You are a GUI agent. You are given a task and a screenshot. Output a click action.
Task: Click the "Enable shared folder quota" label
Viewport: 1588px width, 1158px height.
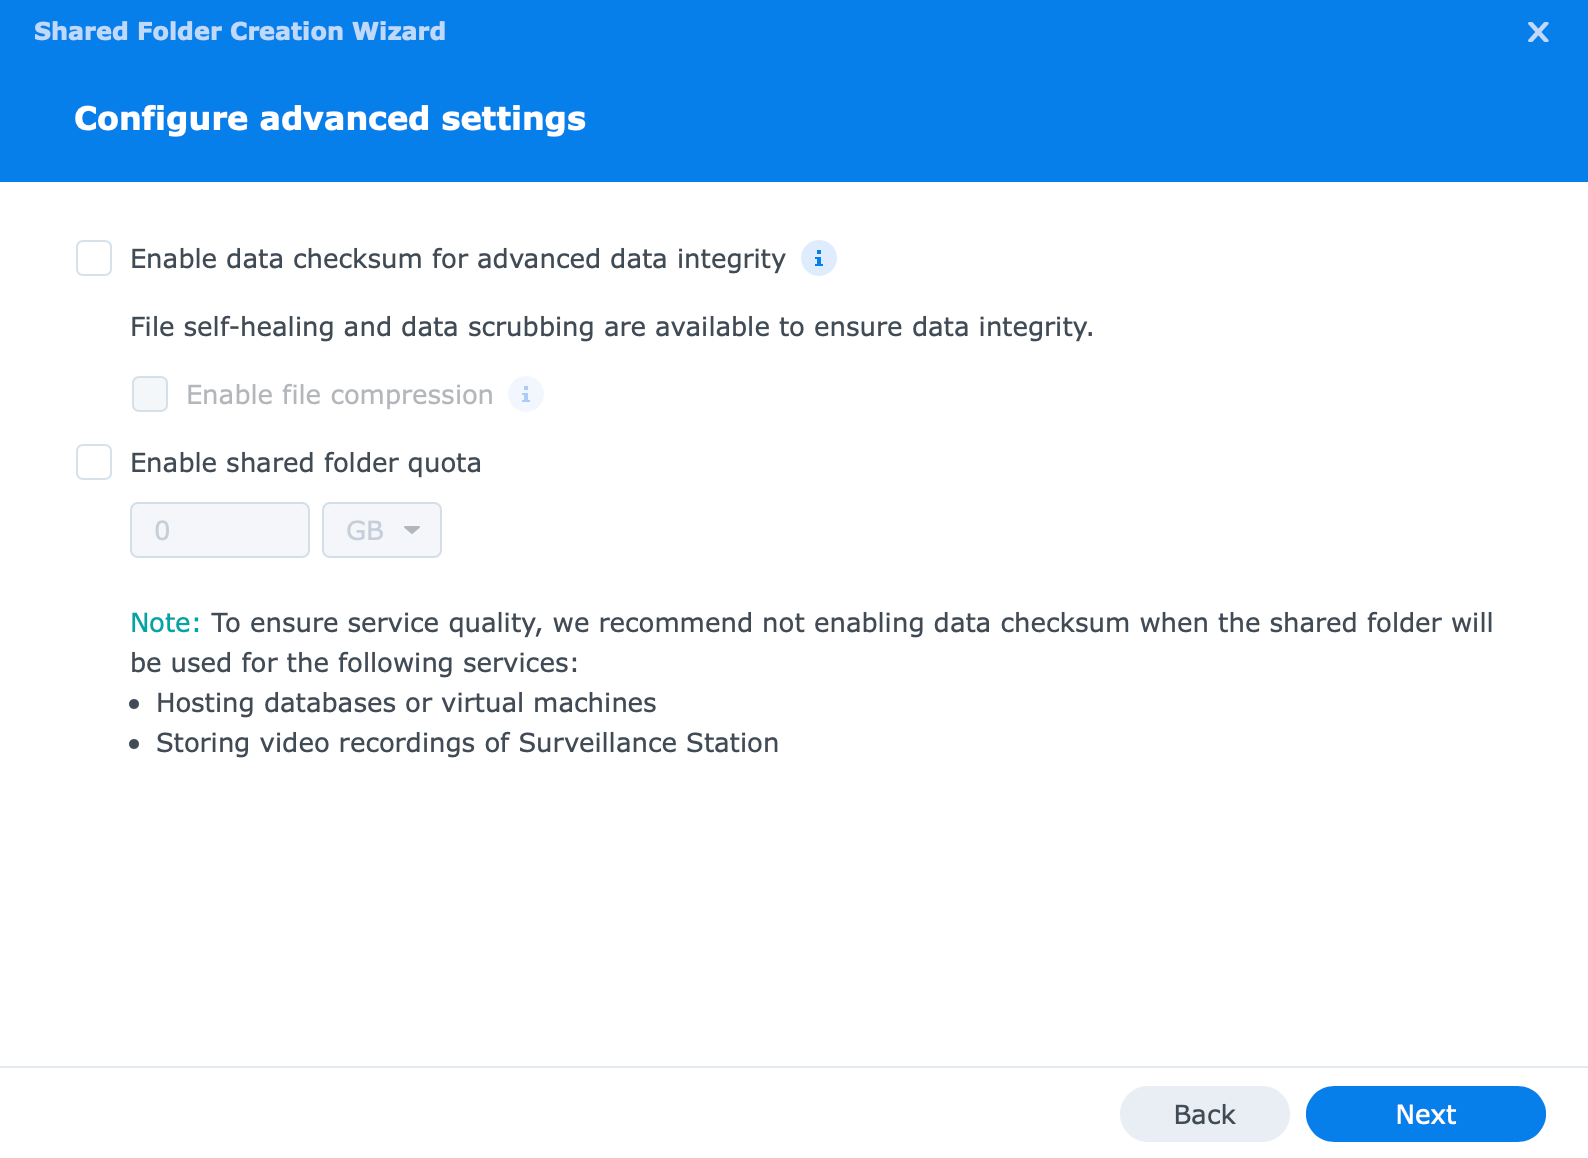(x=306, y=463)
